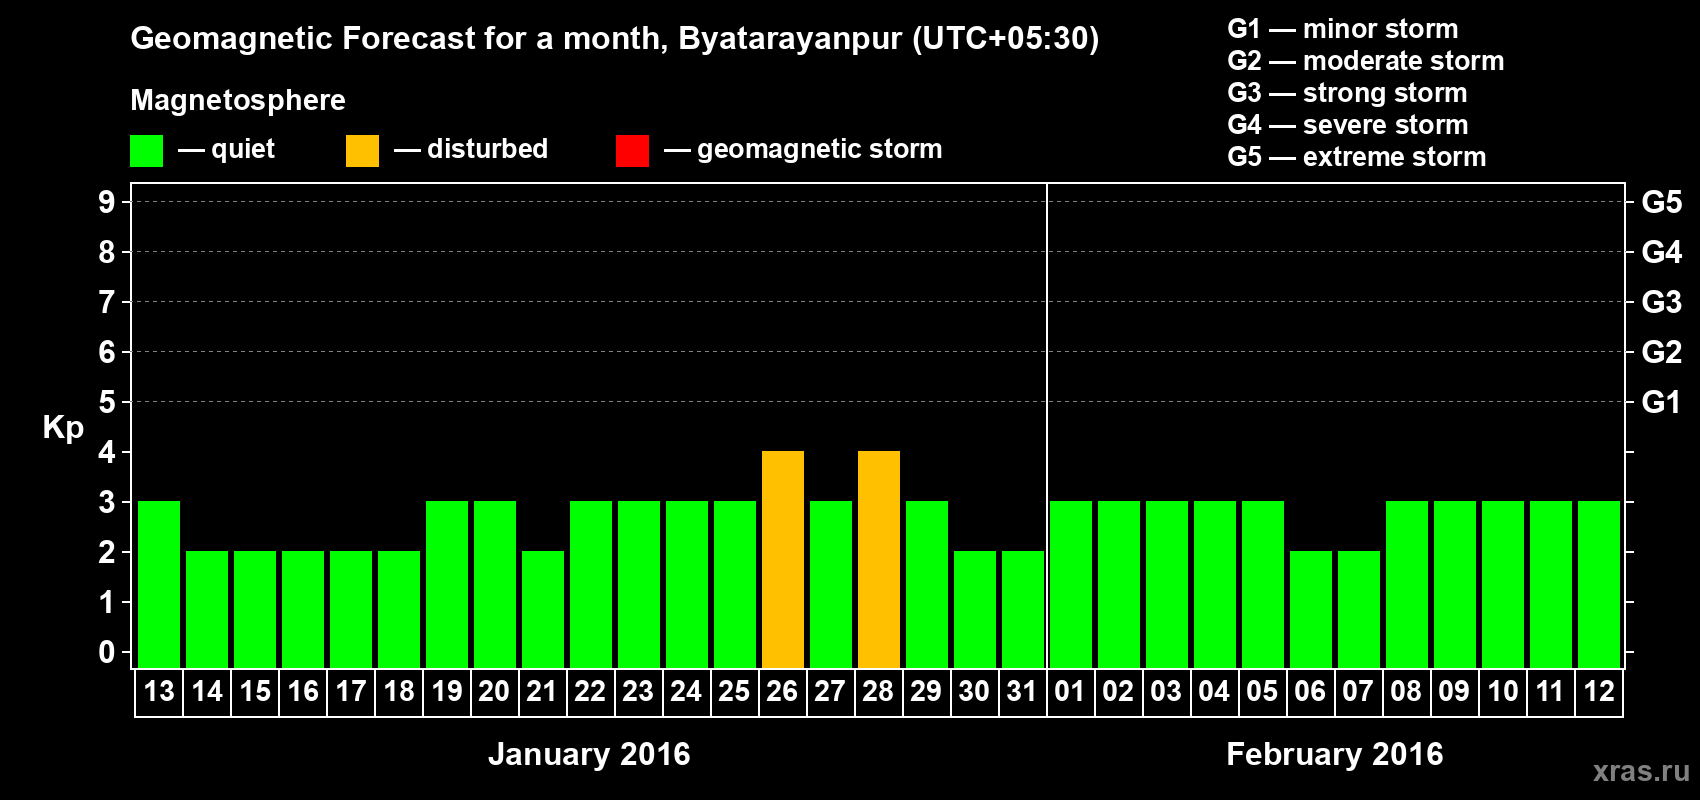The width and height of the screenshot is (1700, 800).
Task: Click the G5 right-axis label
Action: (x=1662, y=202)
